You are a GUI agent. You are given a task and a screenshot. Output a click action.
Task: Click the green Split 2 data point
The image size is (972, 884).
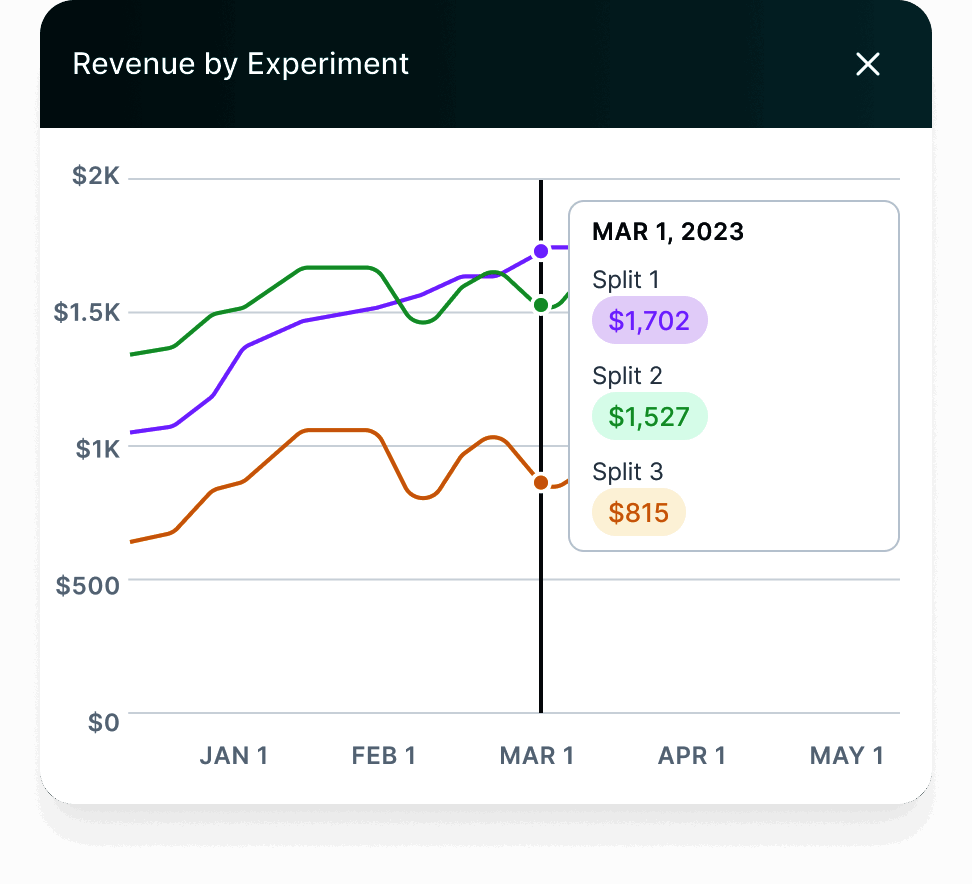pos(541,304)
